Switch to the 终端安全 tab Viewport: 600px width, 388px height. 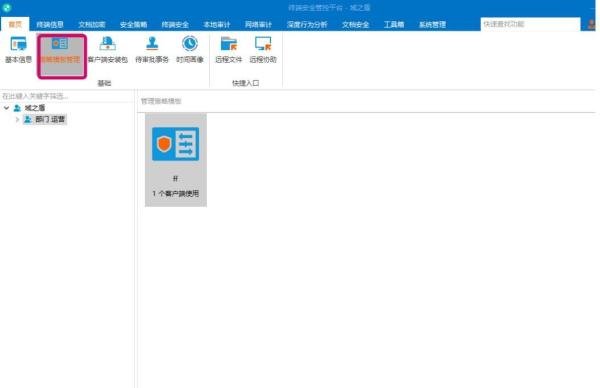click(x=175, y=24)
